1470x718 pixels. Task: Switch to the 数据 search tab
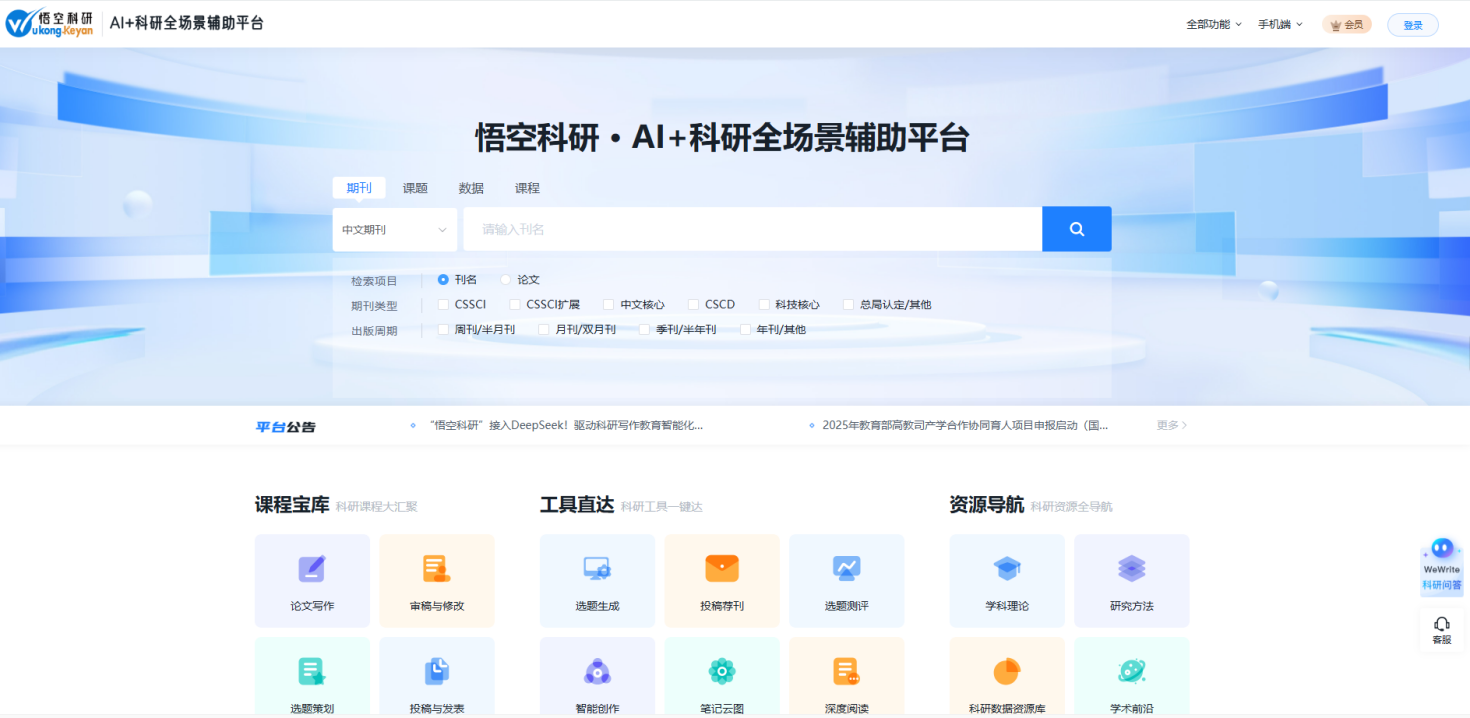click(471, 188)
